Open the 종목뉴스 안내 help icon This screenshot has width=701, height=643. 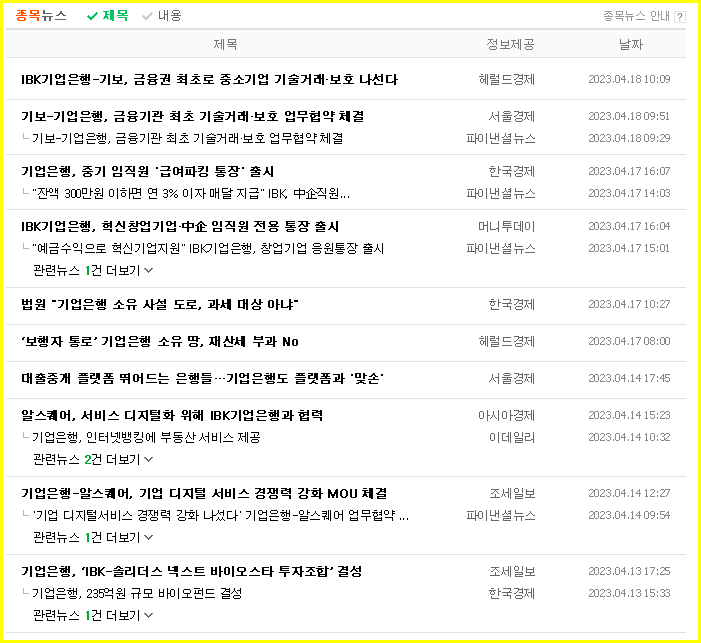point(680,17)
